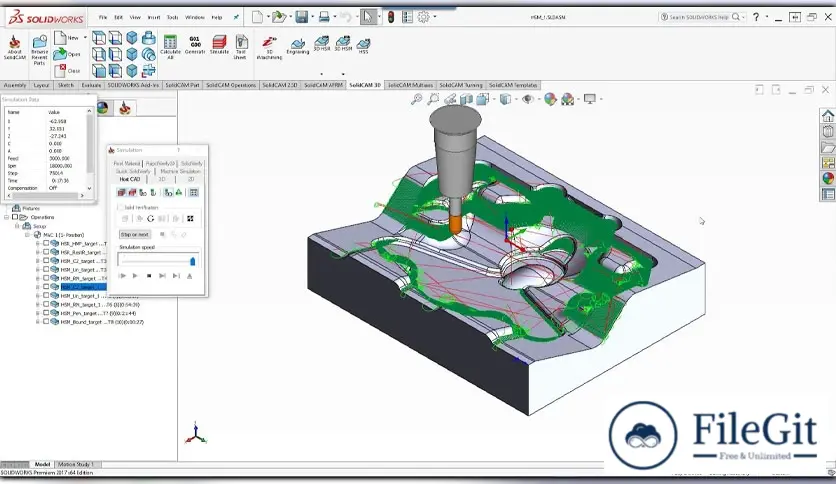836x484 pixels.
Task: Select the Engraving operation
Action: (x=298, y=46)
